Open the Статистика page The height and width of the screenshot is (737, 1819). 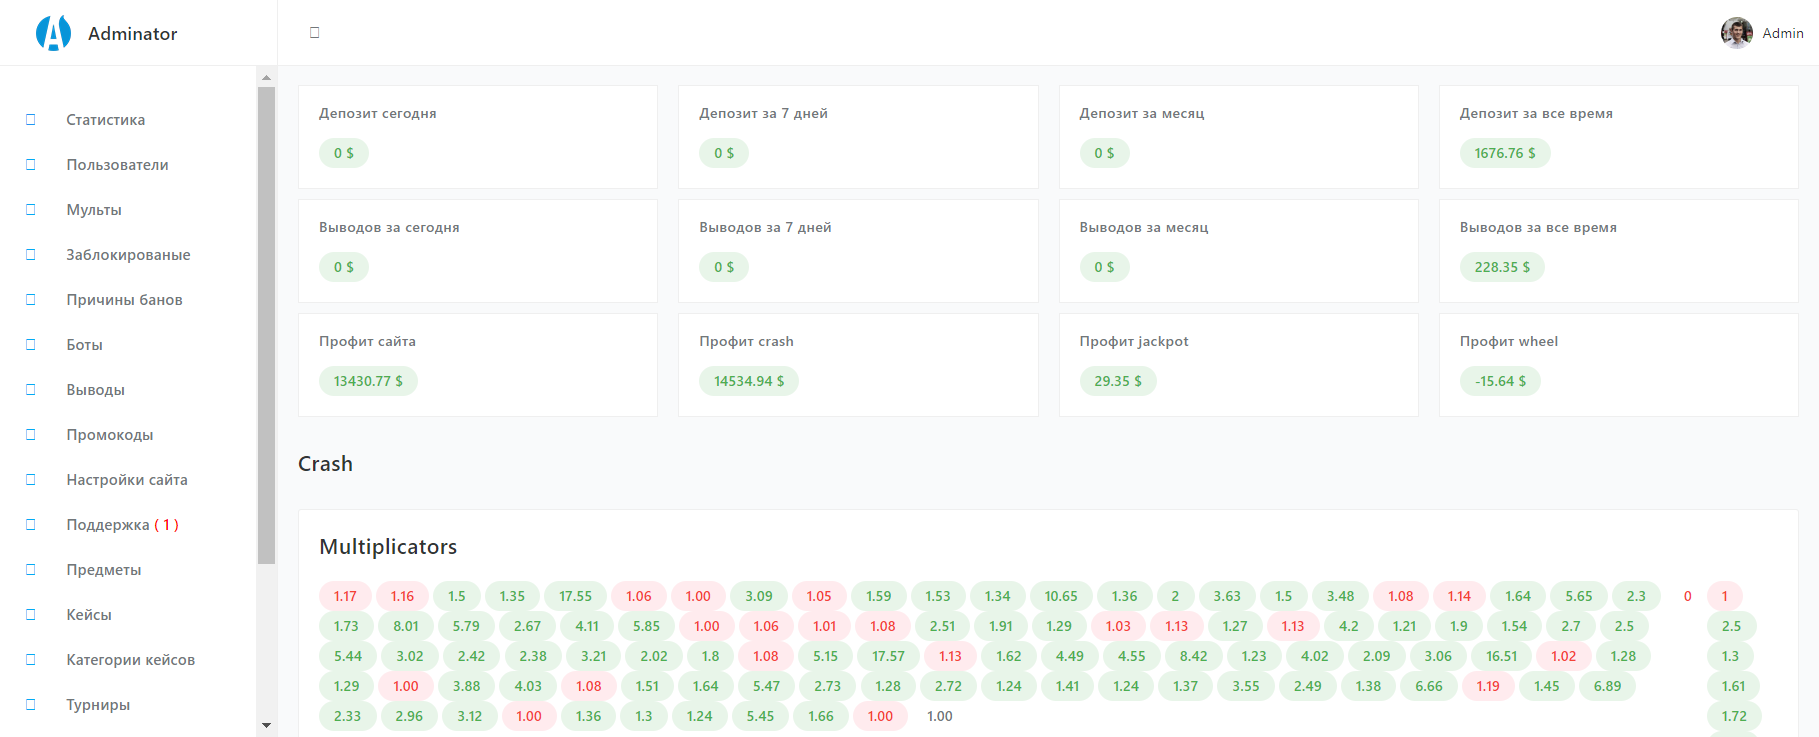pyautogui.click(x=106, y=120)
